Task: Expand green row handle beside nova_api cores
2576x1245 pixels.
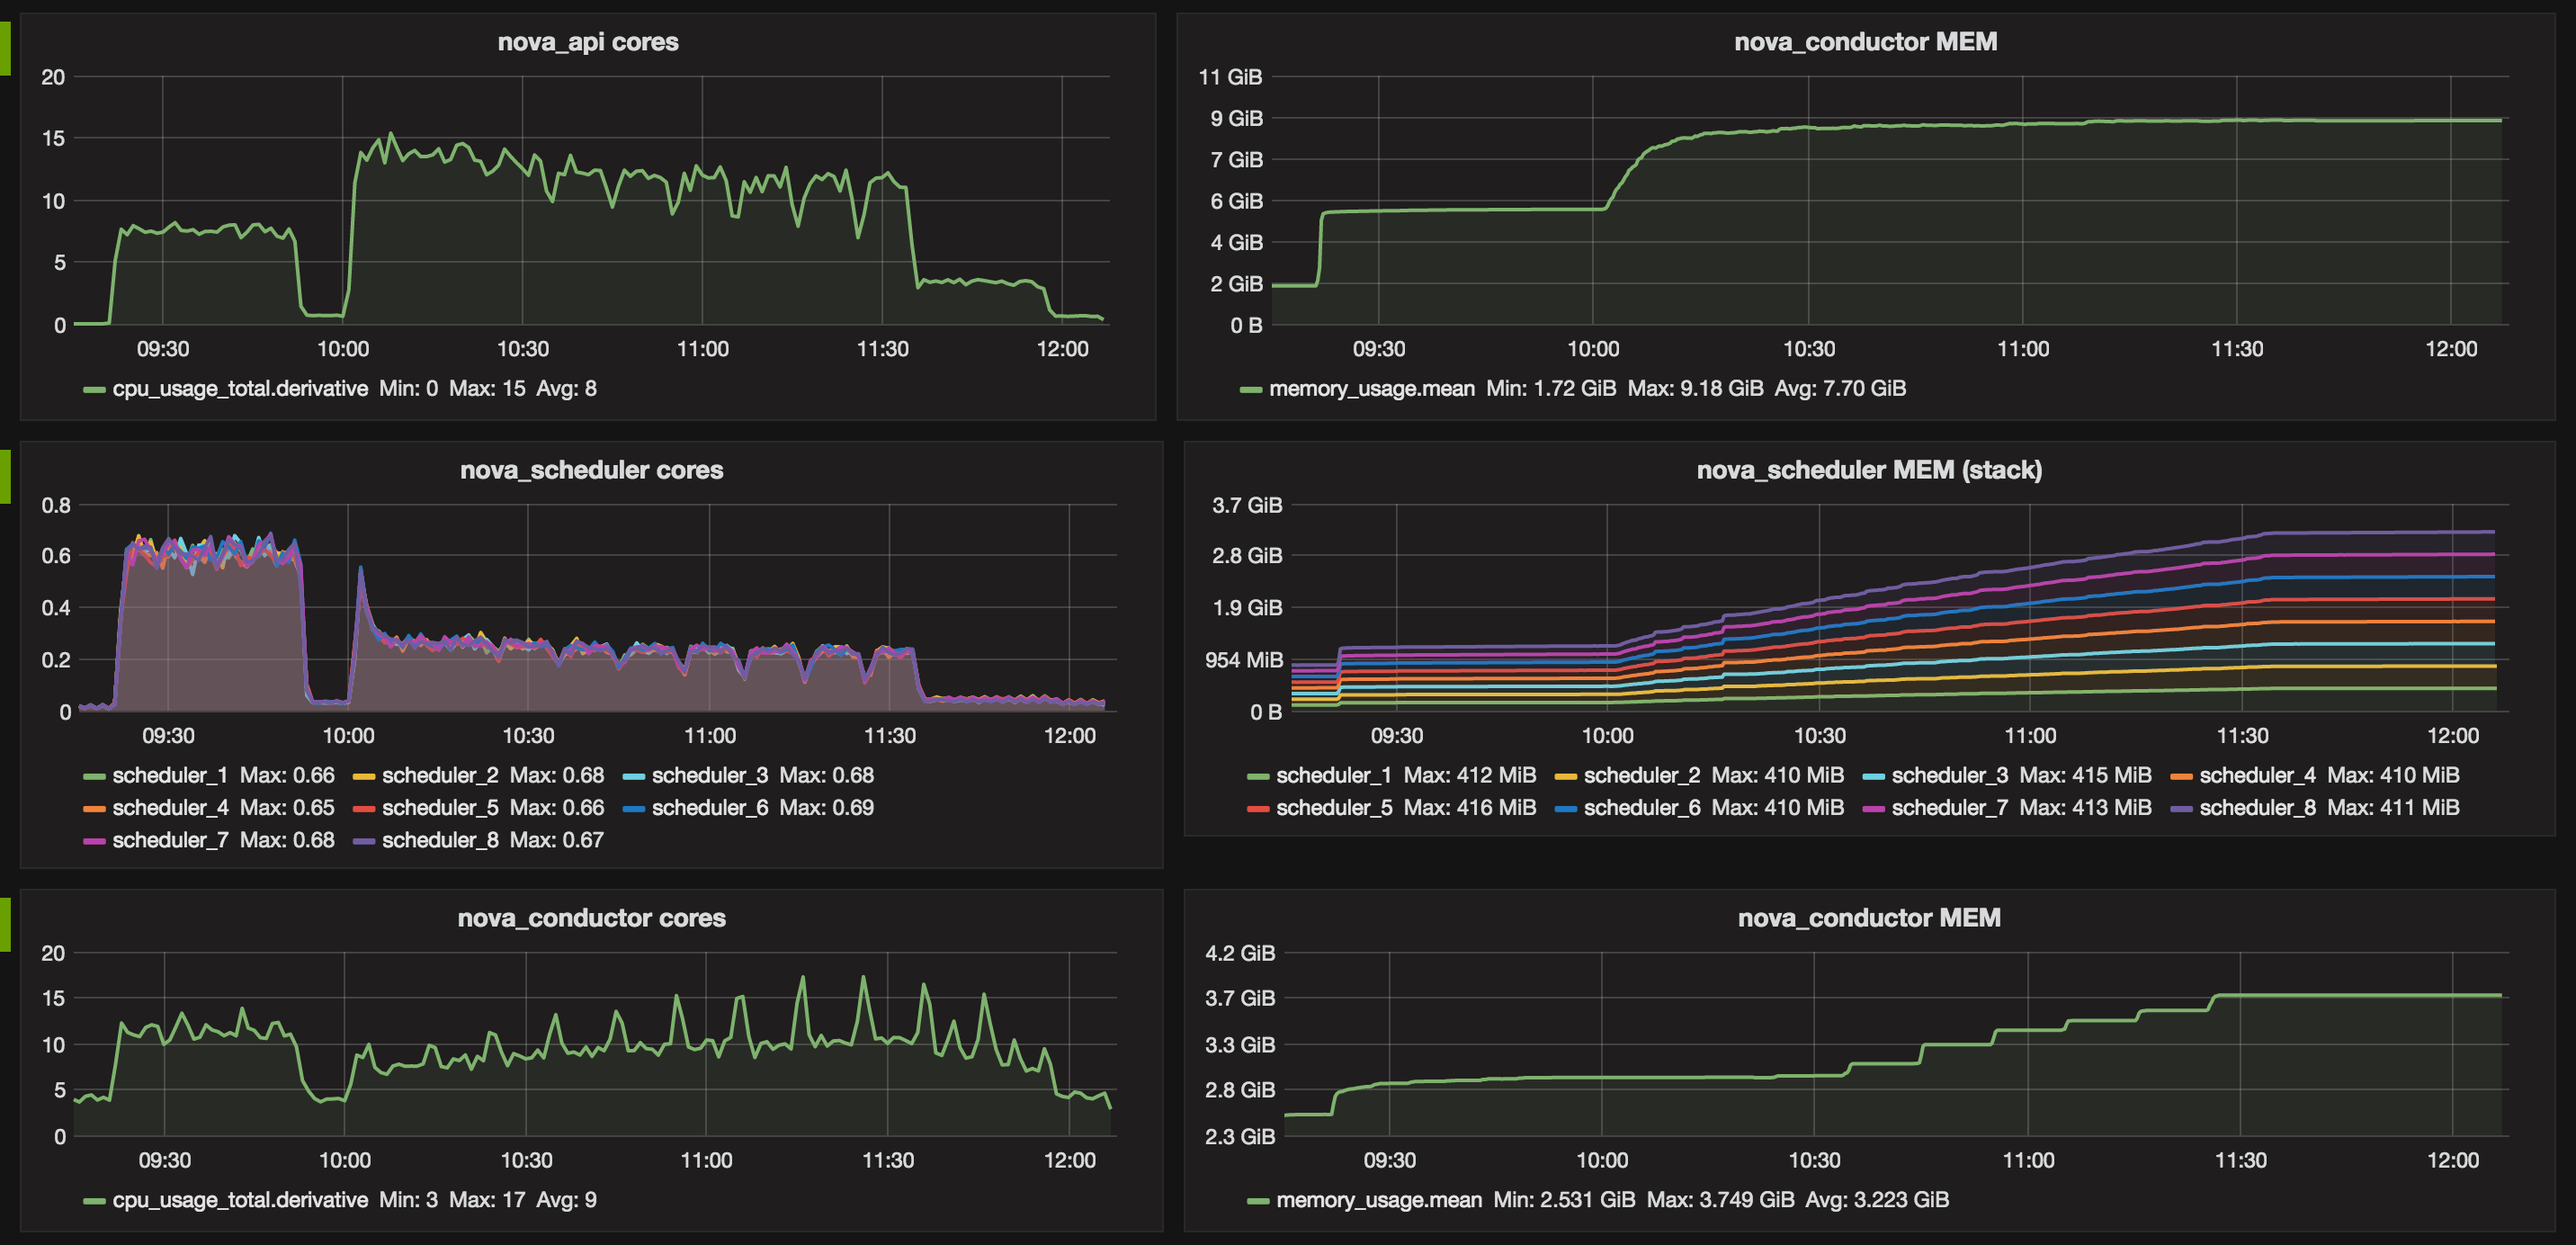Action: 5,48
